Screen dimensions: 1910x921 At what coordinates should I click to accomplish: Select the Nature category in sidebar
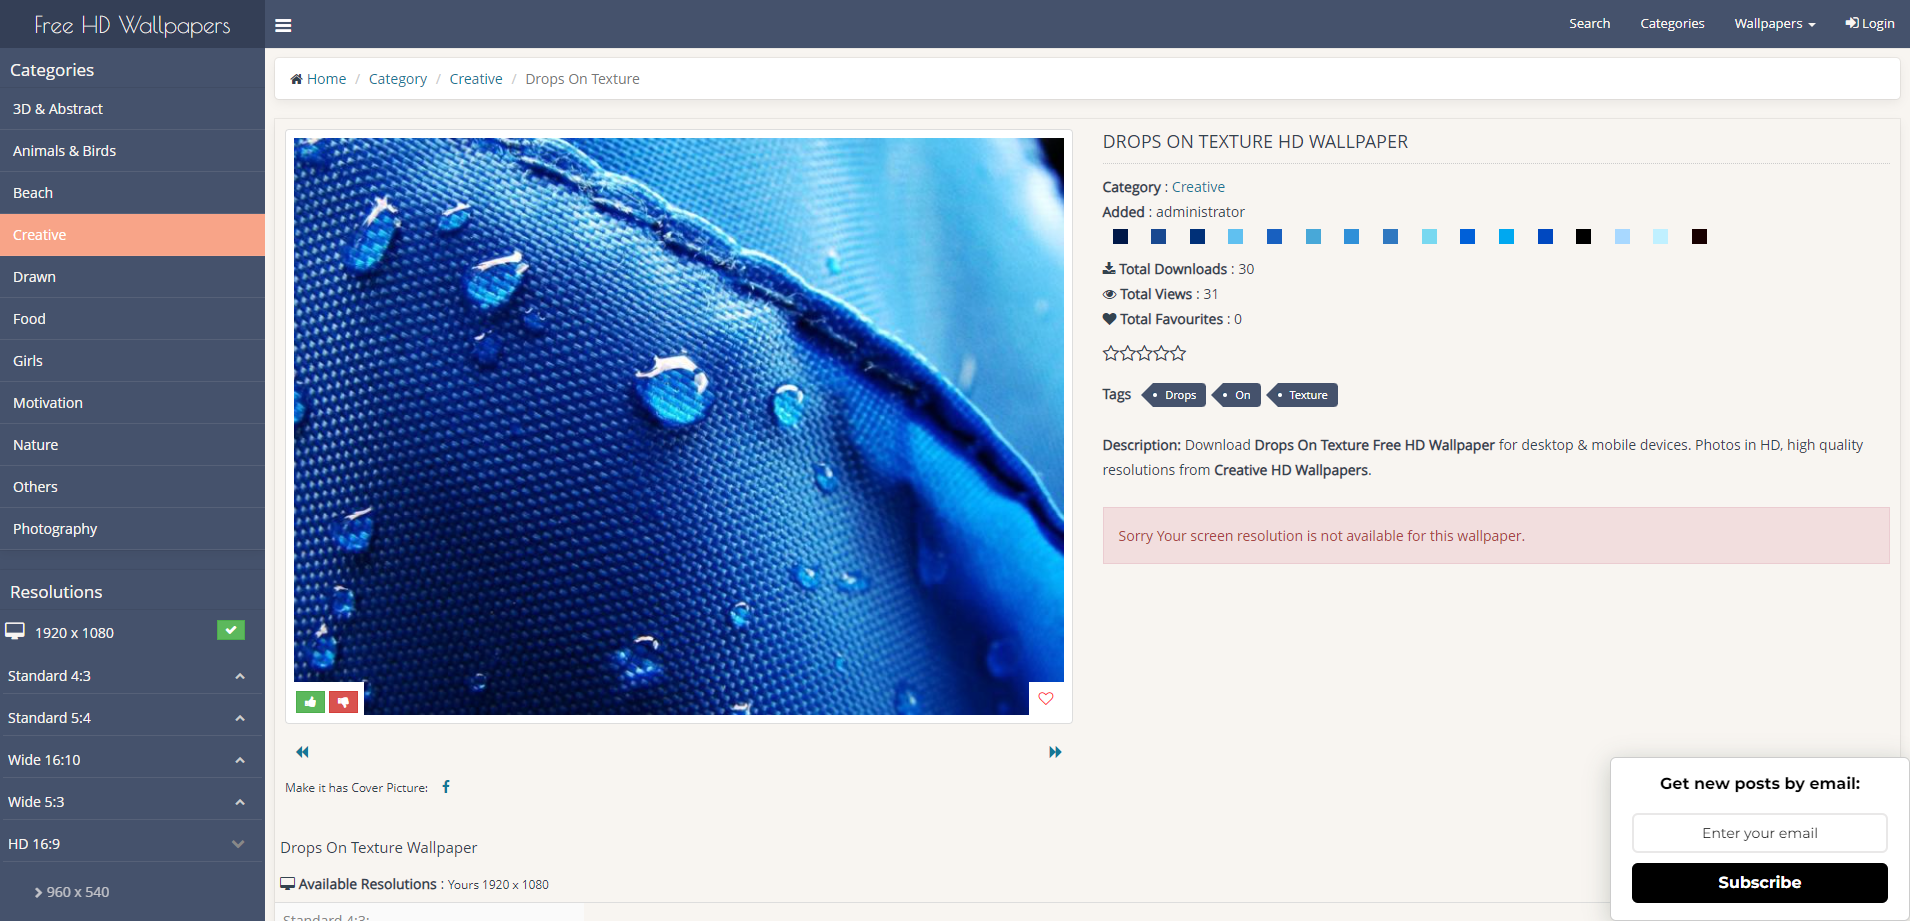[36, 445]
